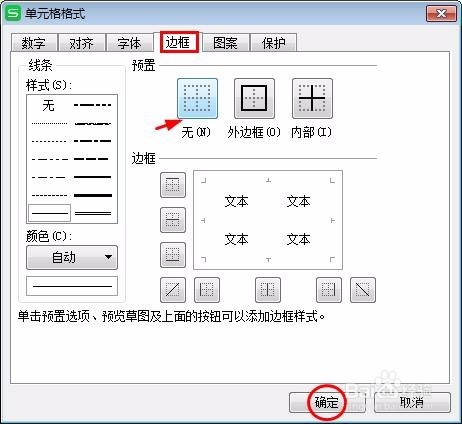Apply the 外边框 outline preset
The height and width of the screenshot is (424, 462).
[x=254, y=99]
